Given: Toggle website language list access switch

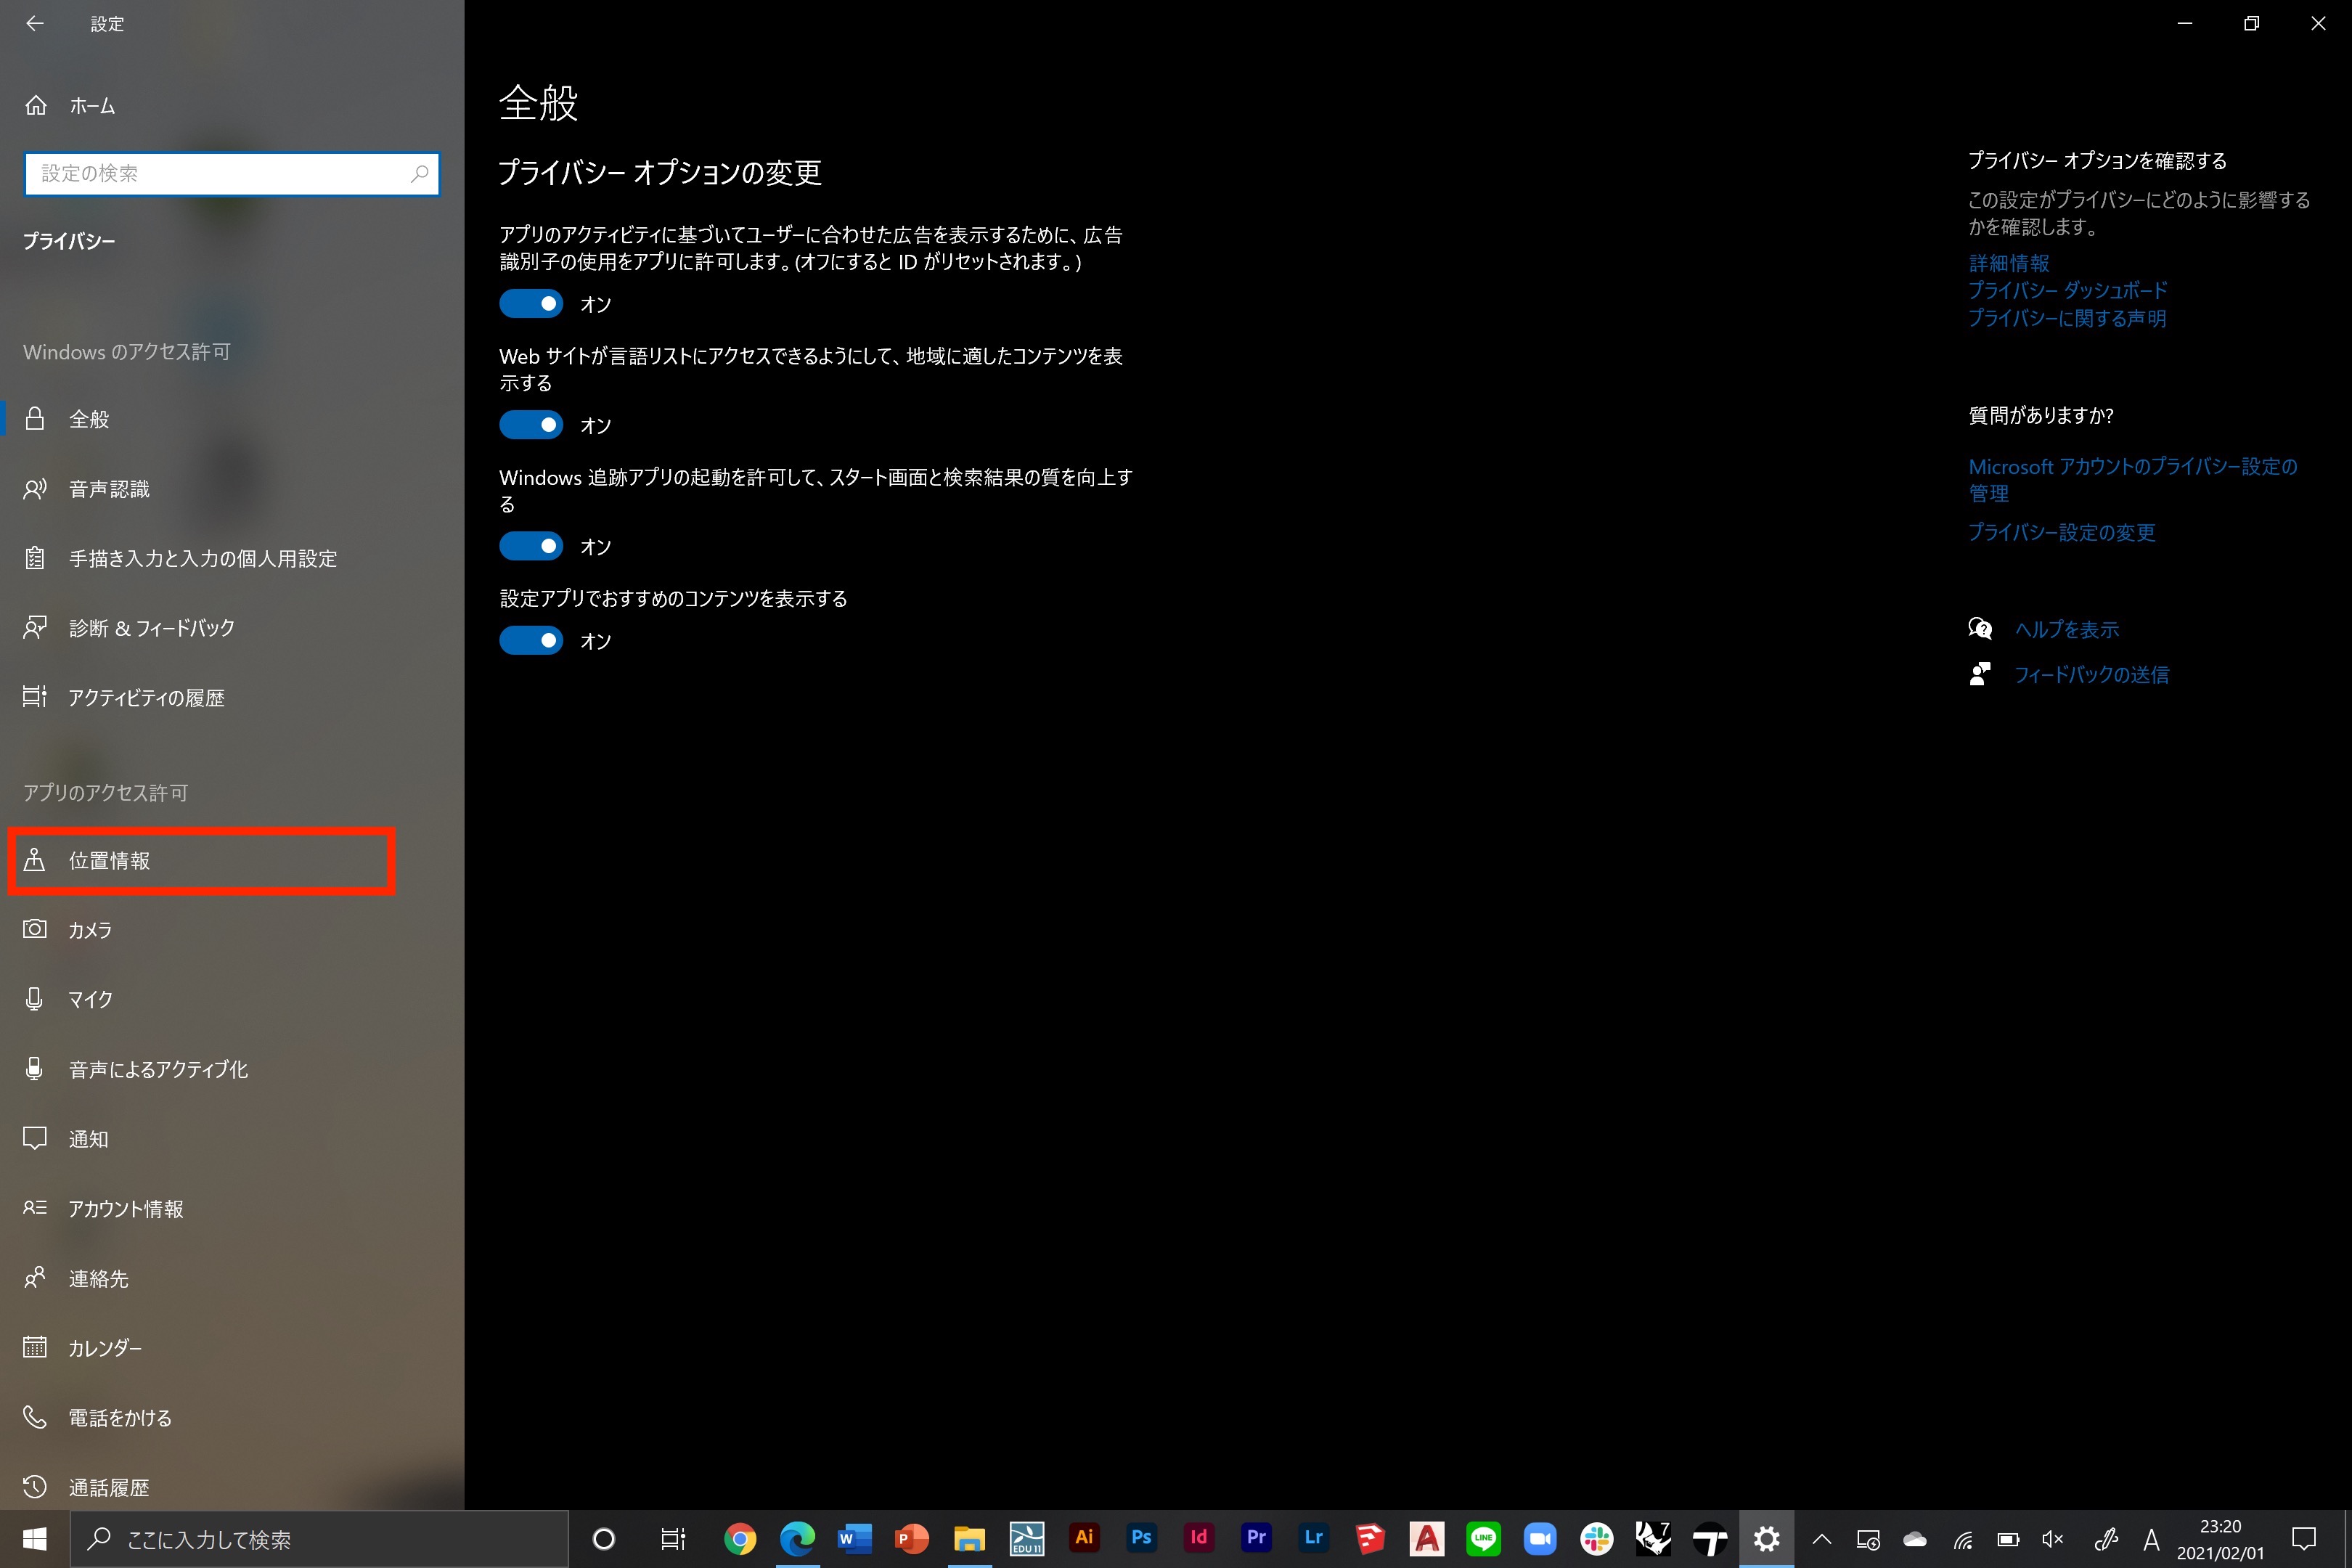Looking at the screenshot, I should (x=531, y=425).
